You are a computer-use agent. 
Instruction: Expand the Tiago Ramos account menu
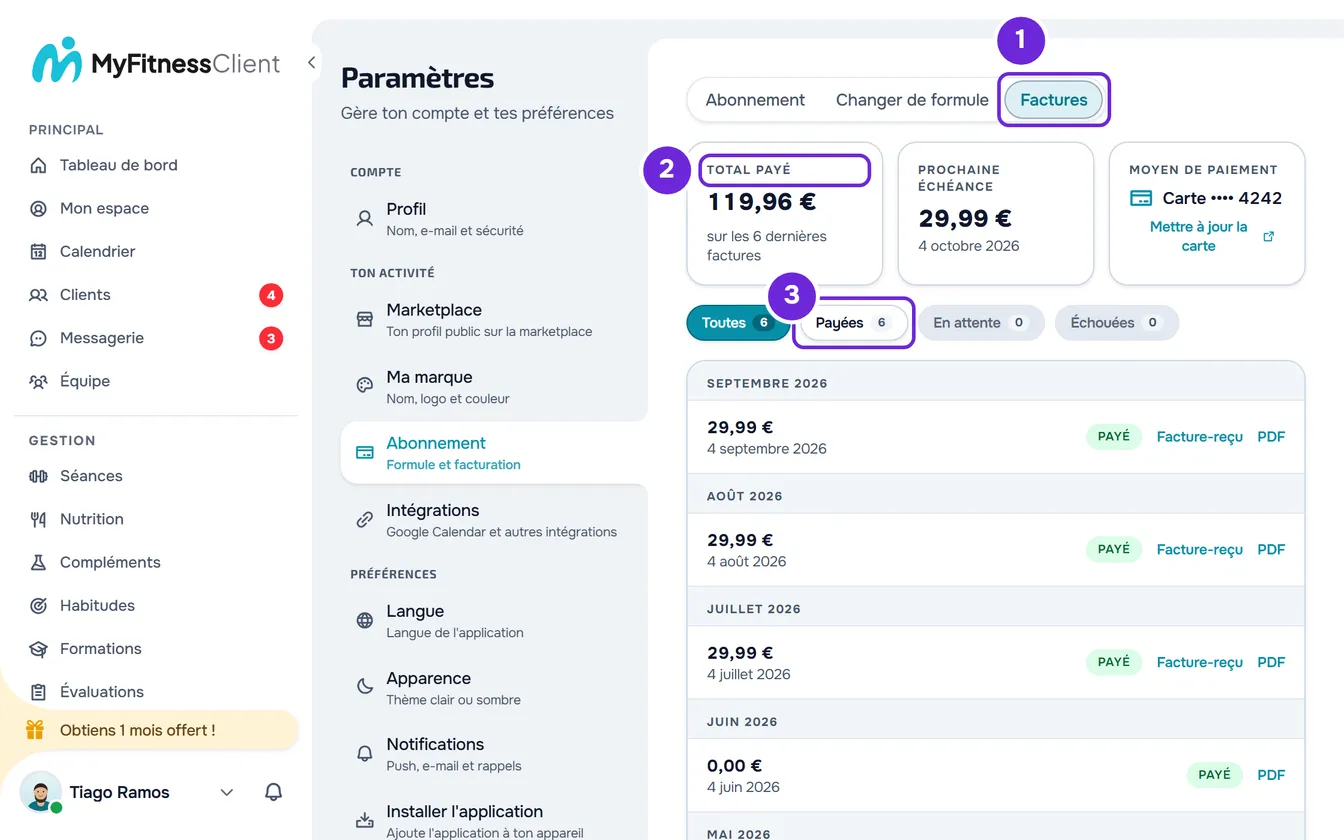click(227, 792)
